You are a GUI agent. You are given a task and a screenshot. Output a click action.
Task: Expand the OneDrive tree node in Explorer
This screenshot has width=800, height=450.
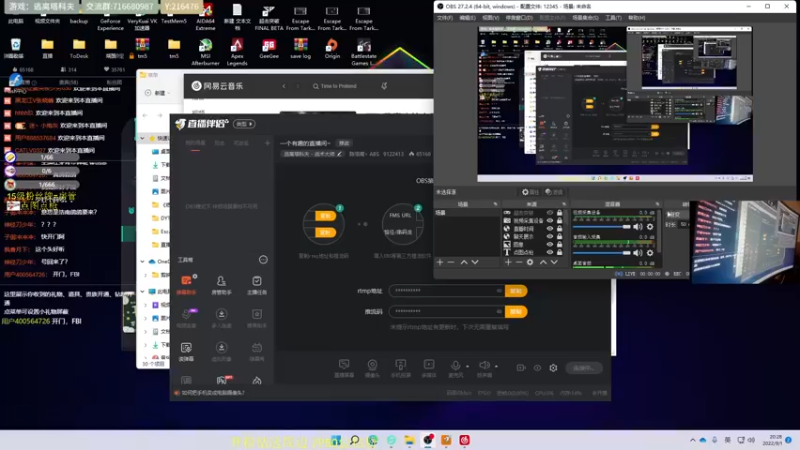pos(142,261)
